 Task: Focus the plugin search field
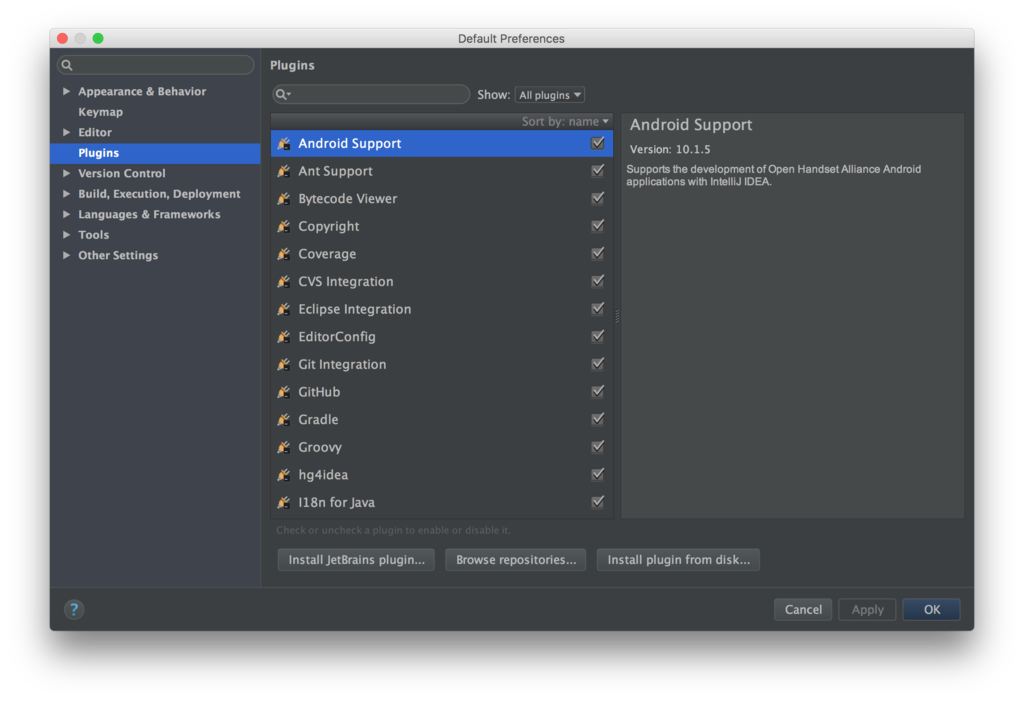tap(371, 95)
